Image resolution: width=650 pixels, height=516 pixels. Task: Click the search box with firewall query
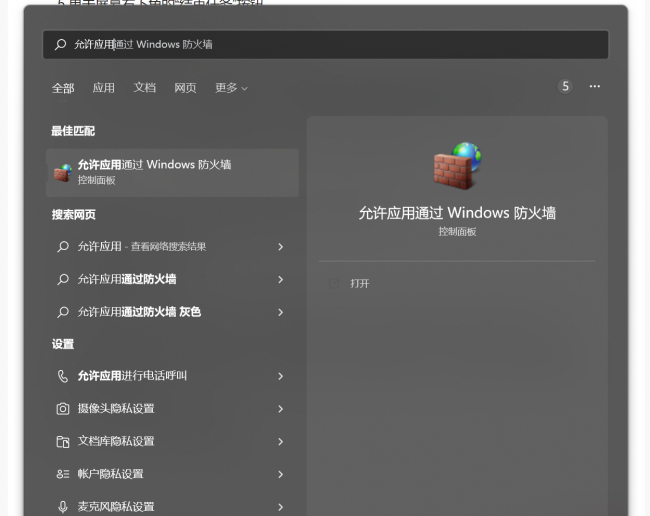coord(326,44)
